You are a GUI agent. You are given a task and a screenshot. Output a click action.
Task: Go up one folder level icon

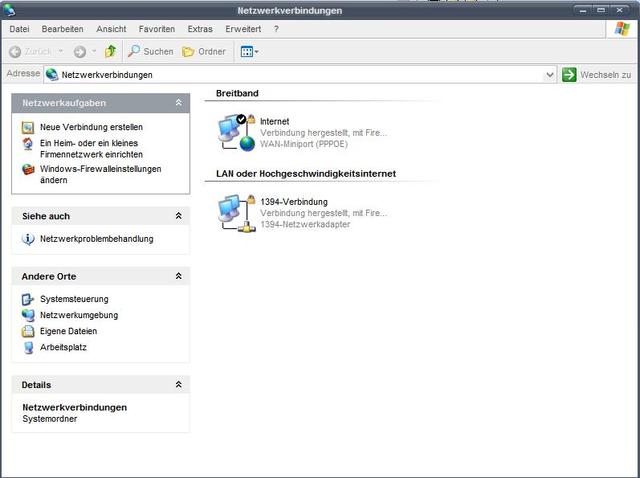coord(110,51)
